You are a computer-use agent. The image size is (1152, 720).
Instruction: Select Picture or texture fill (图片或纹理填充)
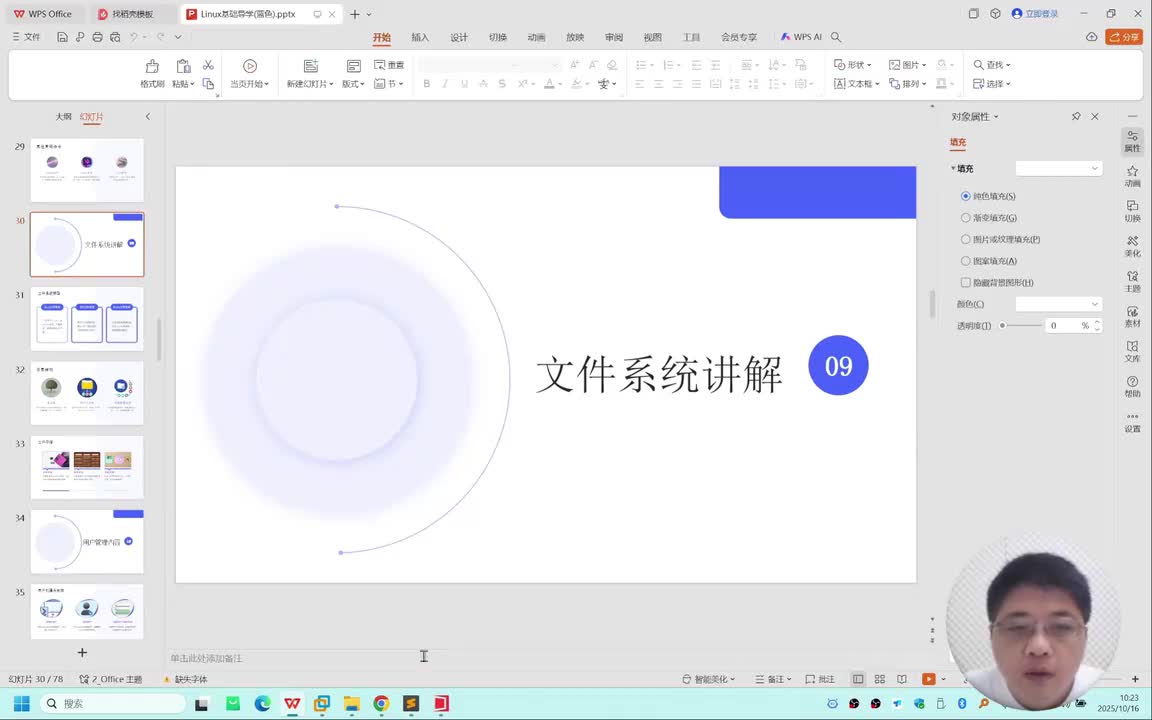tap(965, 239)
